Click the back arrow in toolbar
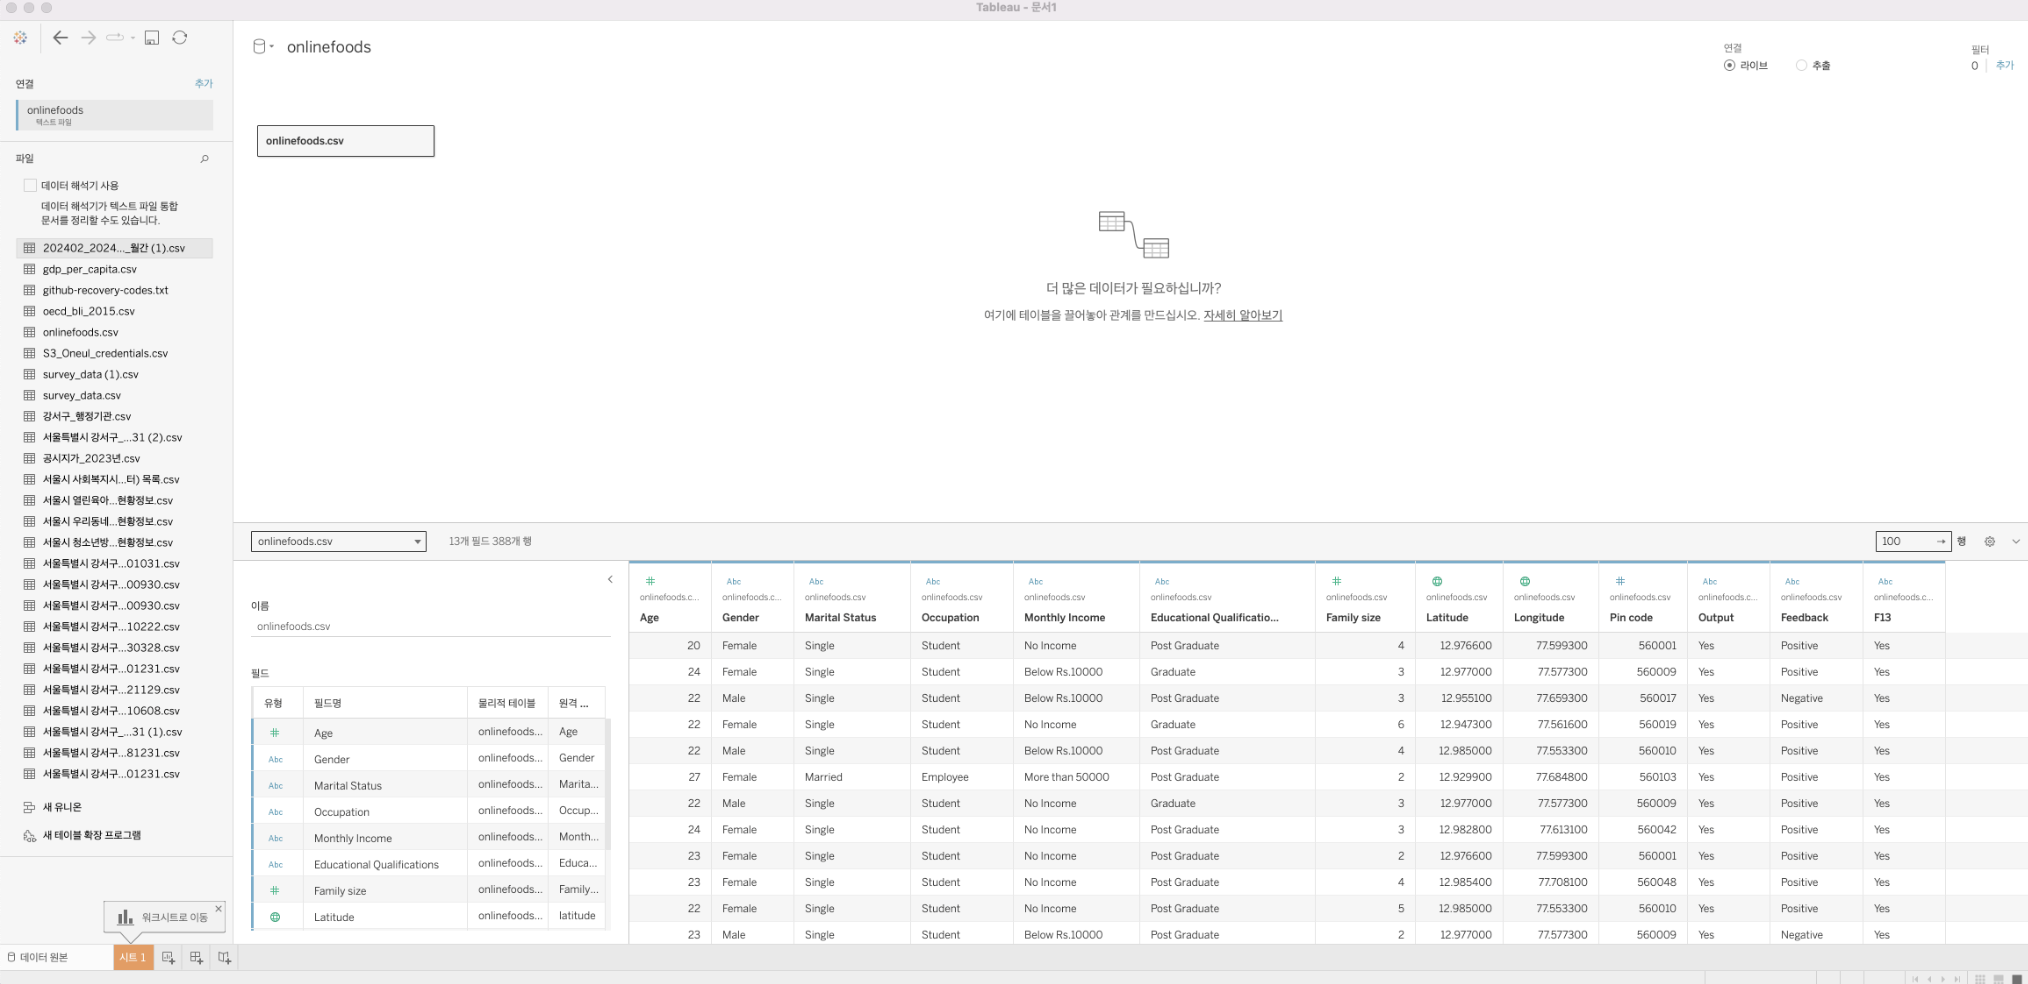The height and width of the screenshot is (984, 2028). coord(61,38)
